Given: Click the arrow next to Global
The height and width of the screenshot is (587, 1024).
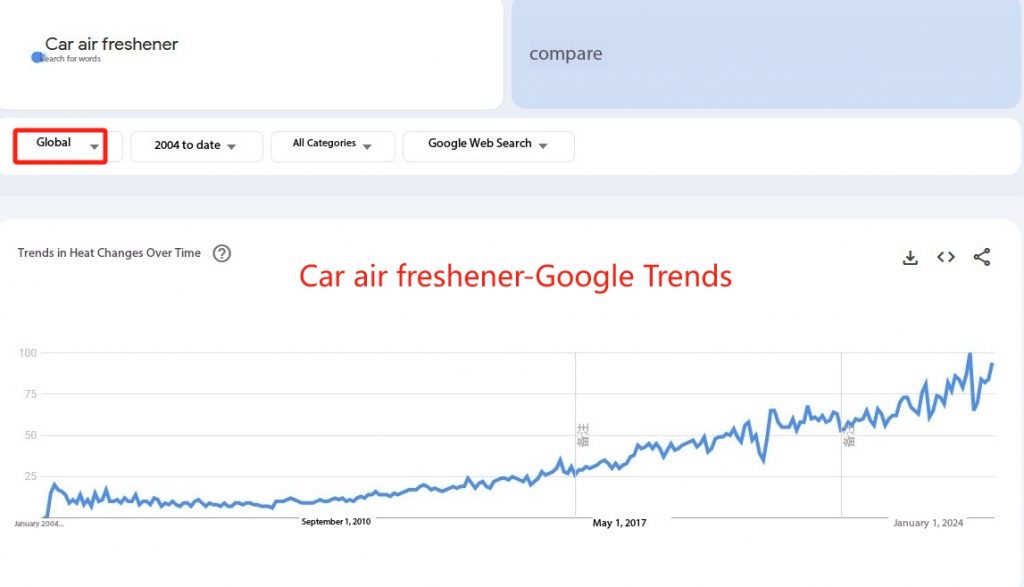Looking at the screenshot, I should (x=95, y=146).
